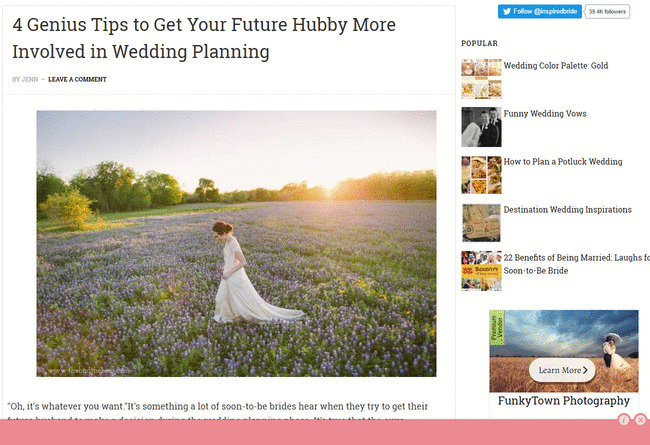Click author name Jenn in byline
Screen dimensions: 650x445
(x=30, y=79)
